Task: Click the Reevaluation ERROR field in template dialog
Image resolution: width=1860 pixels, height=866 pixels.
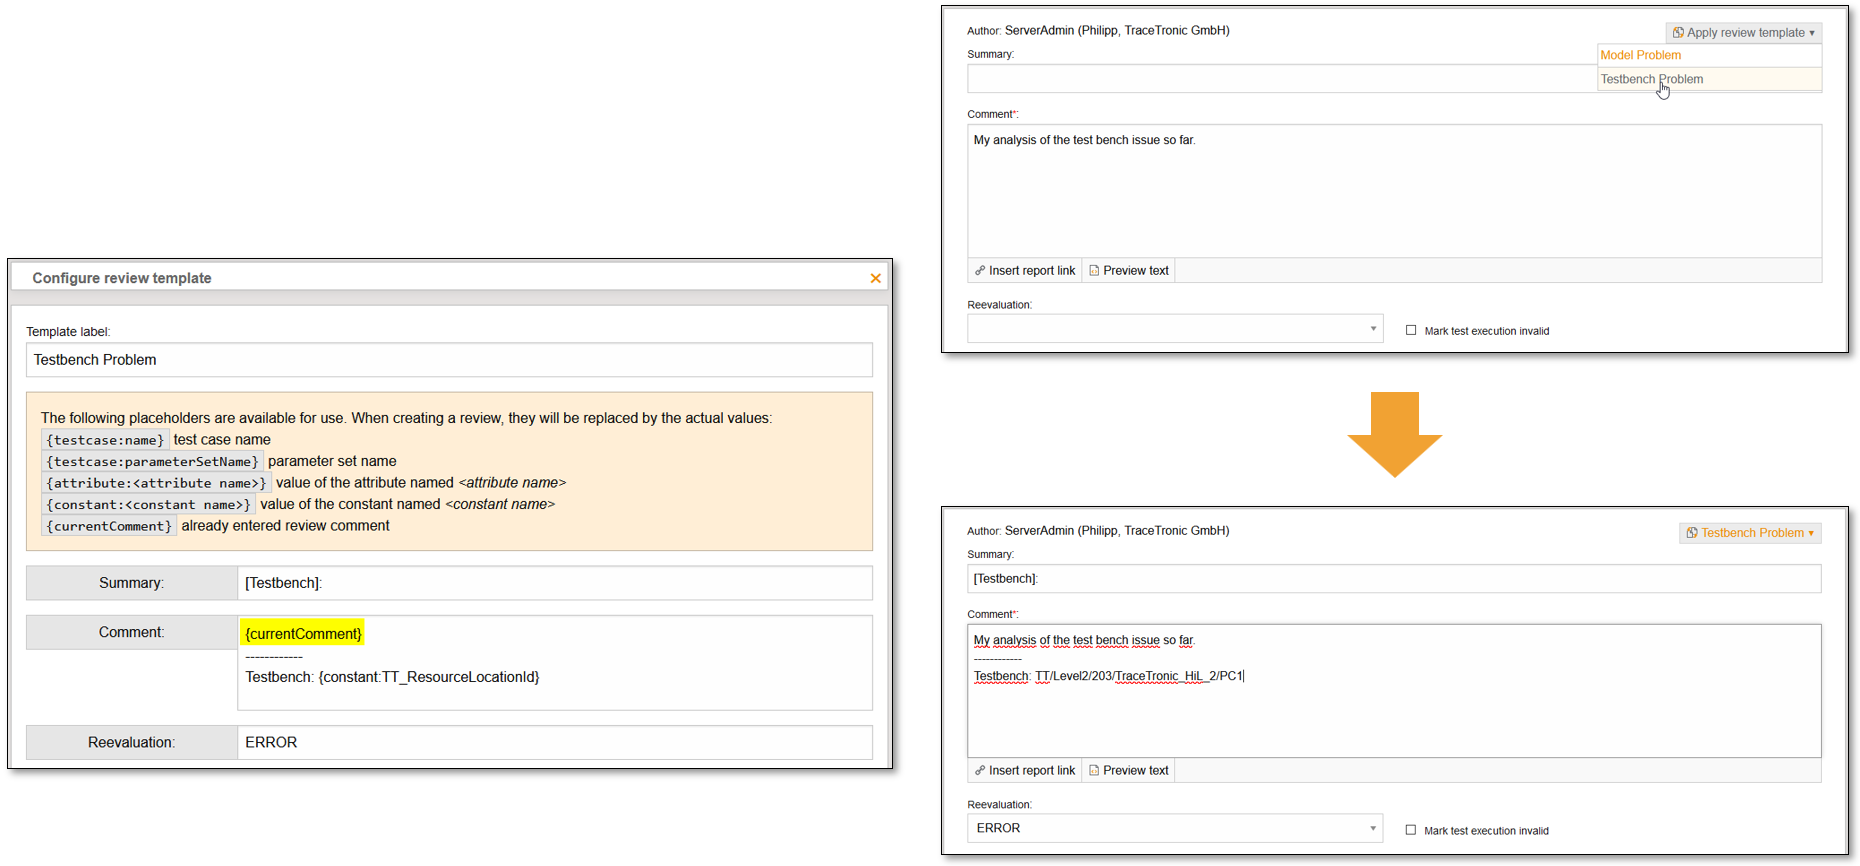Action: tap(554, 742)
